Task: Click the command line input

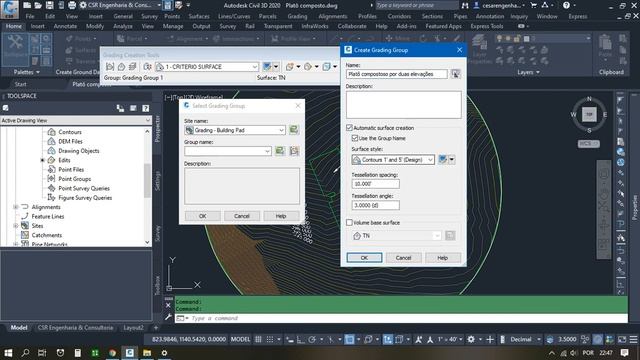Action: pyautogui.click(x=401, y=318)
